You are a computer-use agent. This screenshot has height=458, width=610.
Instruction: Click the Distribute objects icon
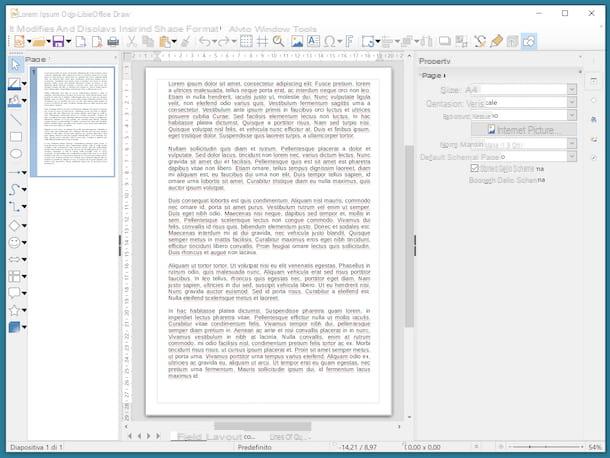click(426, 41)
